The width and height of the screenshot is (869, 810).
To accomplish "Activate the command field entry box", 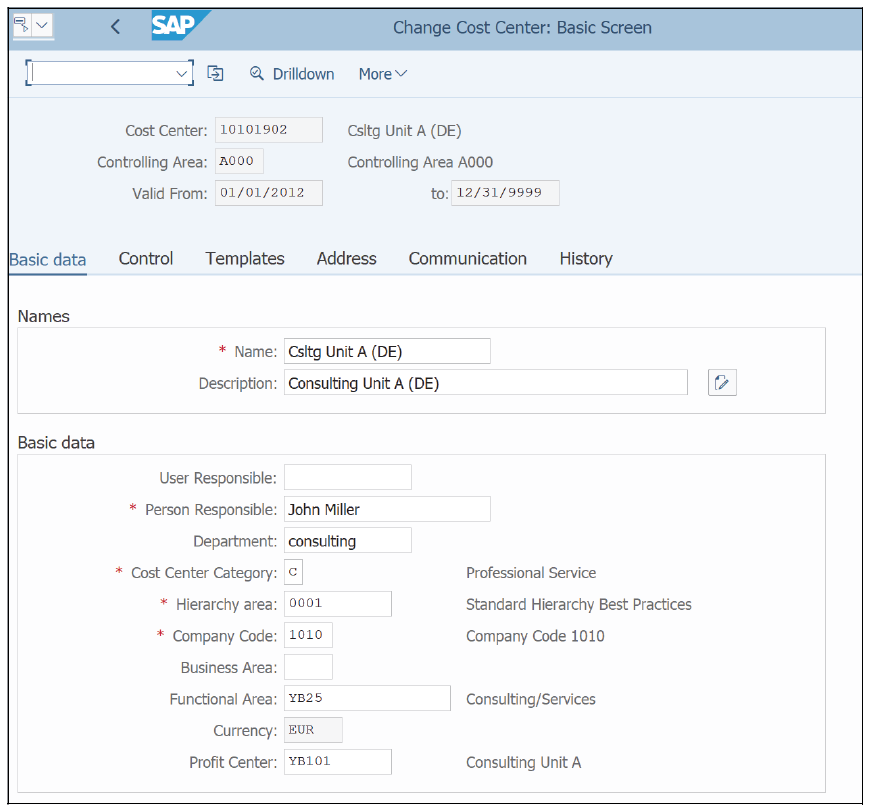I will point(100,73).
